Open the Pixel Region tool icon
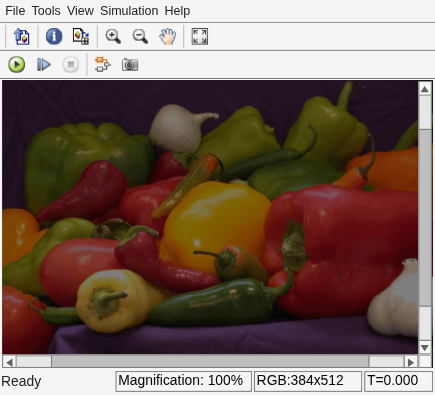The width and height of the screenshot is (435, 395). 81,36
